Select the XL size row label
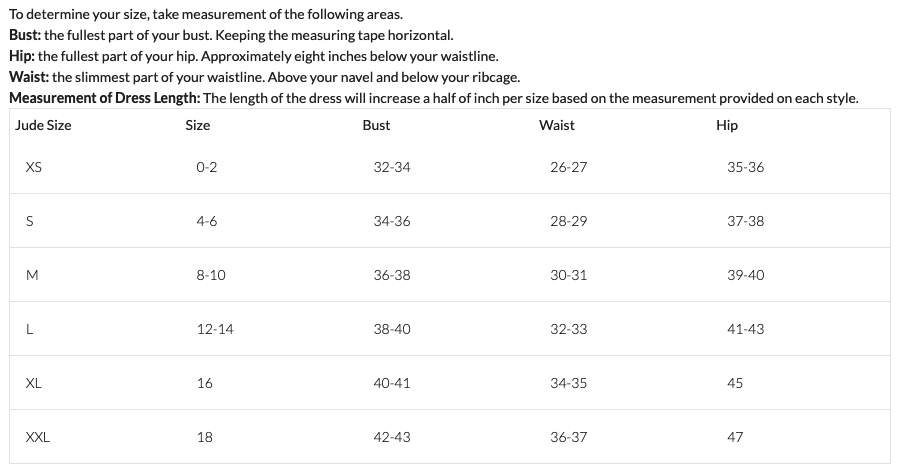Viewport: 902px width, 475px height. point(33,384)
